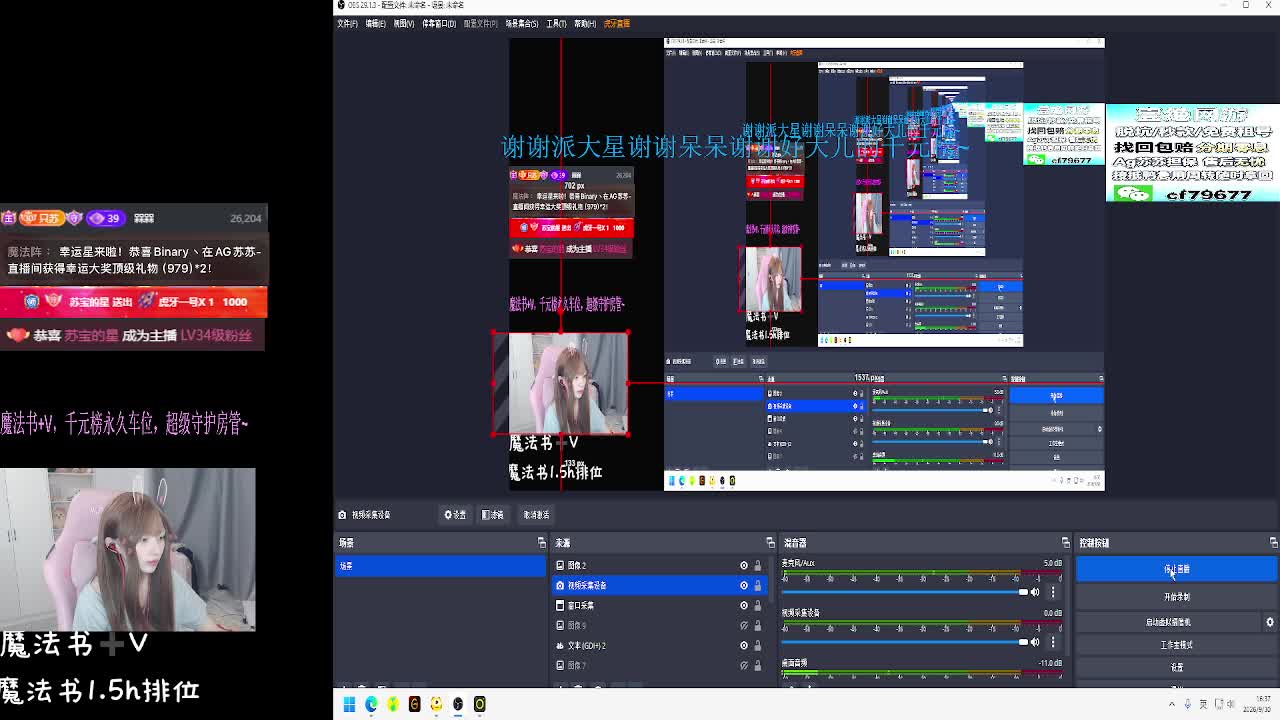Click the 启动虚拟摄像机 virtual camera button
This screenshot has height=720, width=1280.
[x=1168, y=622]
